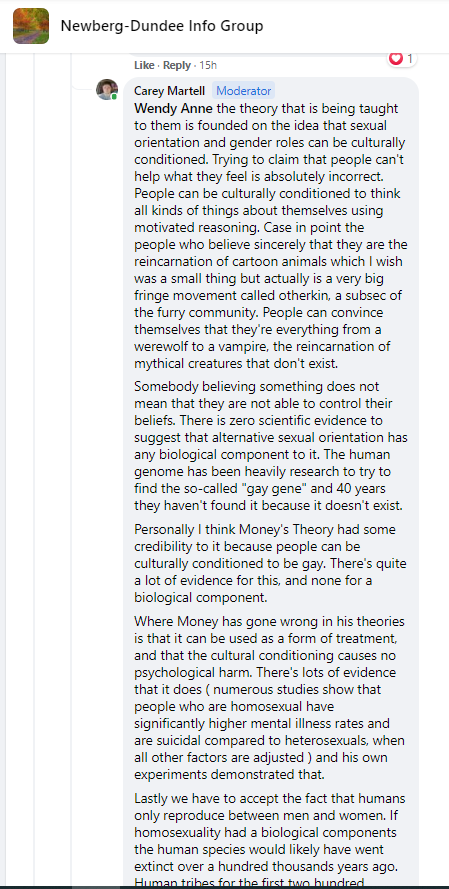
Task: Open the Newberg-Dundee group autumn thumbnail
Action: (x=31, y=26)
